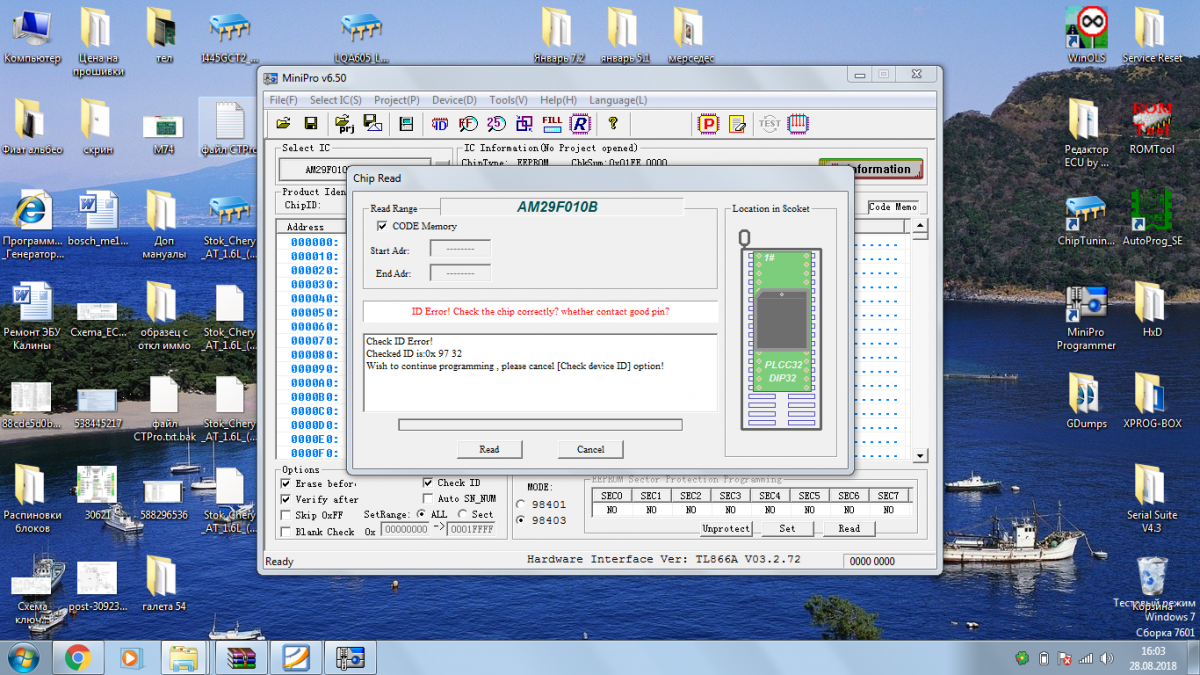Enable the Auto SN_NUM checkbox

point(428,498)
